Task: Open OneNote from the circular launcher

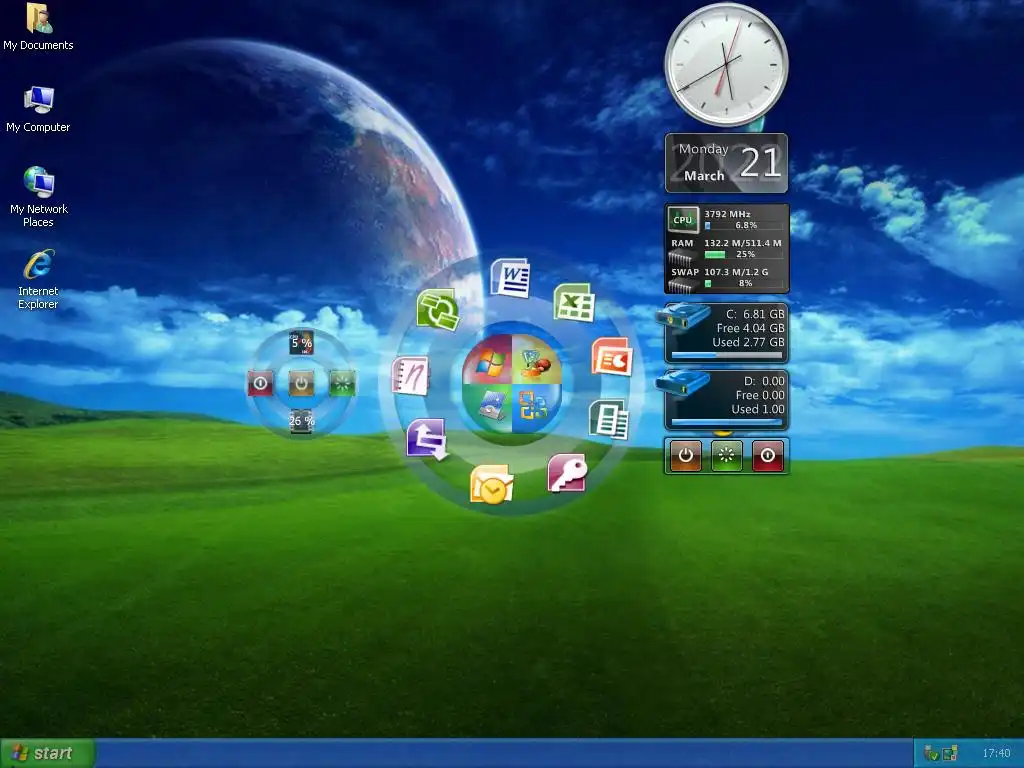Action: click(x=410, y=376)
